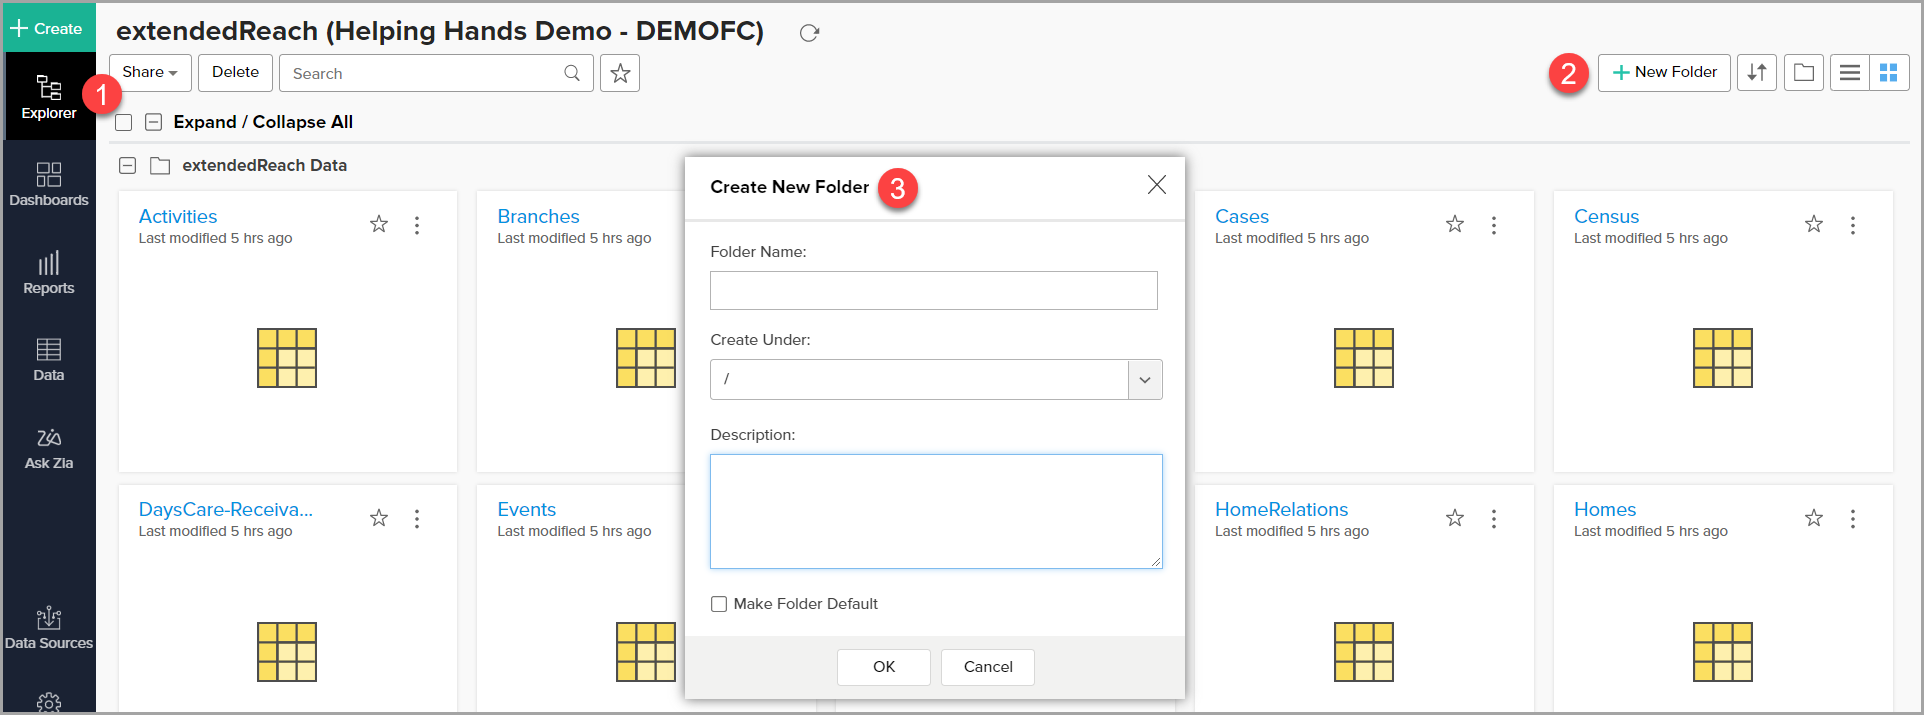Image resolution: width=1924 pixels, height=715 pixels.
Task: Open settings gear at sidebar bottom
Action: [48, 703]
